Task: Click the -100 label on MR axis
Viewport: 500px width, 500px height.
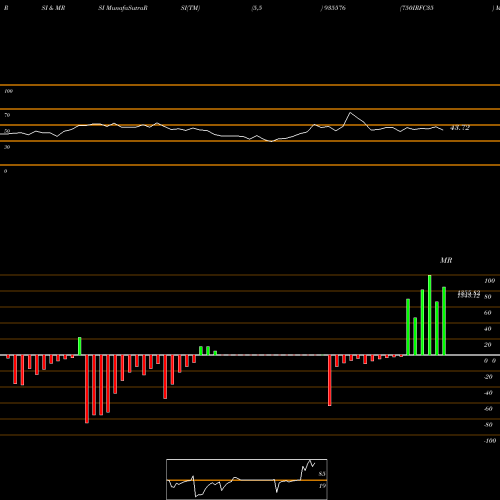Action: [x=490, y=441]
